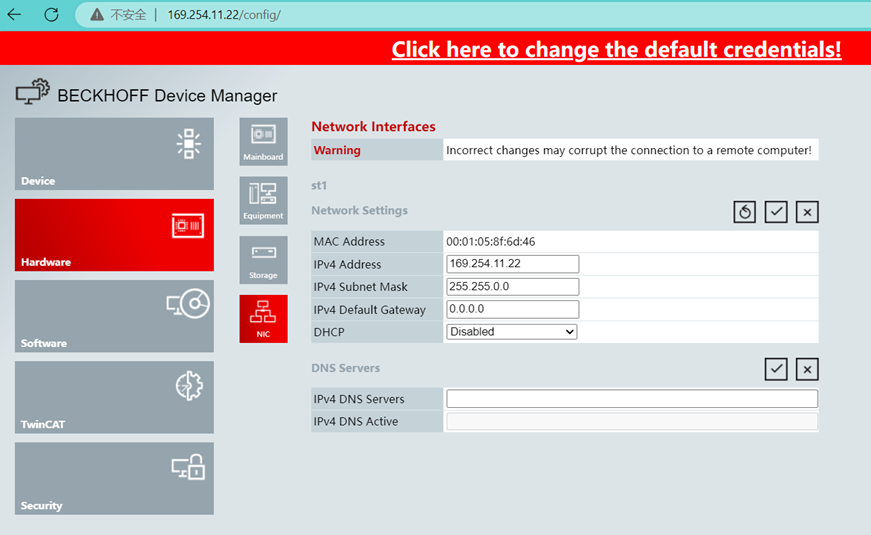Reload the page with the refresh icon
The image size is (871, 535).
[x=51, y=14]
